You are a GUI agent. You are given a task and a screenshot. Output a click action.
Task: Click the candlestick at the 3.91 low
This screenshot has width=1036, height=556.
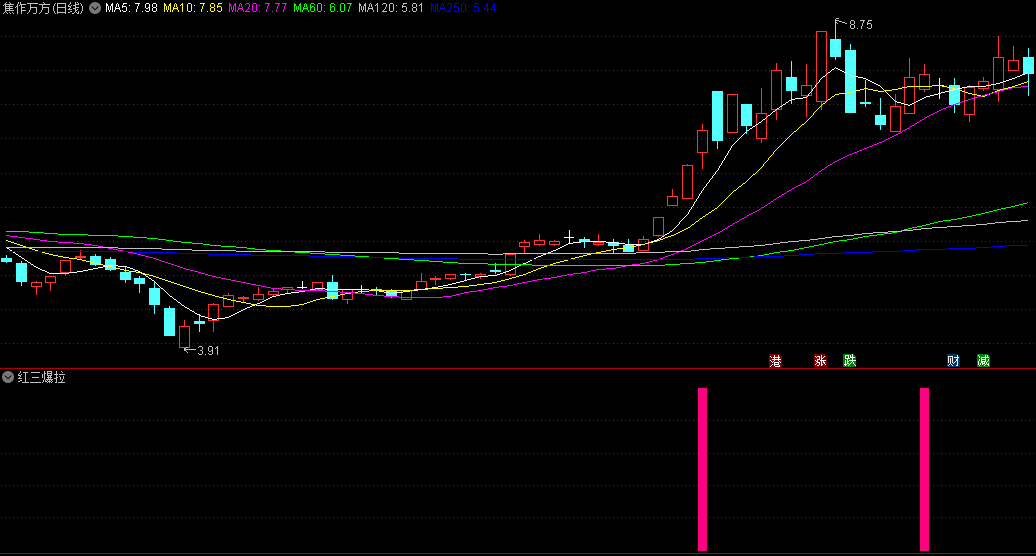click(x=184, y=337)
